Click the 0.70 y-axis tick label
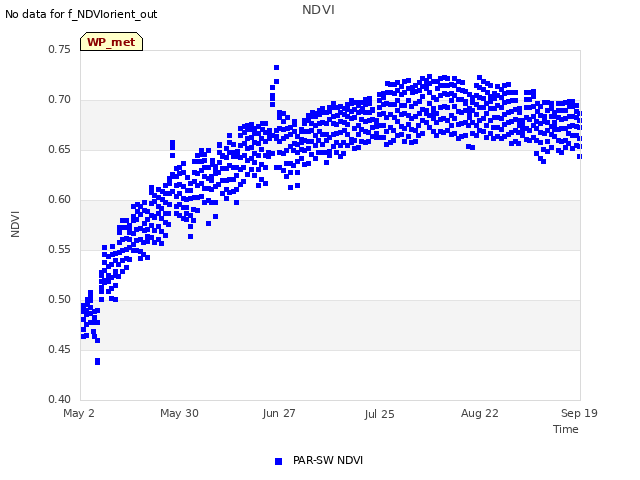 pos(59,99)
